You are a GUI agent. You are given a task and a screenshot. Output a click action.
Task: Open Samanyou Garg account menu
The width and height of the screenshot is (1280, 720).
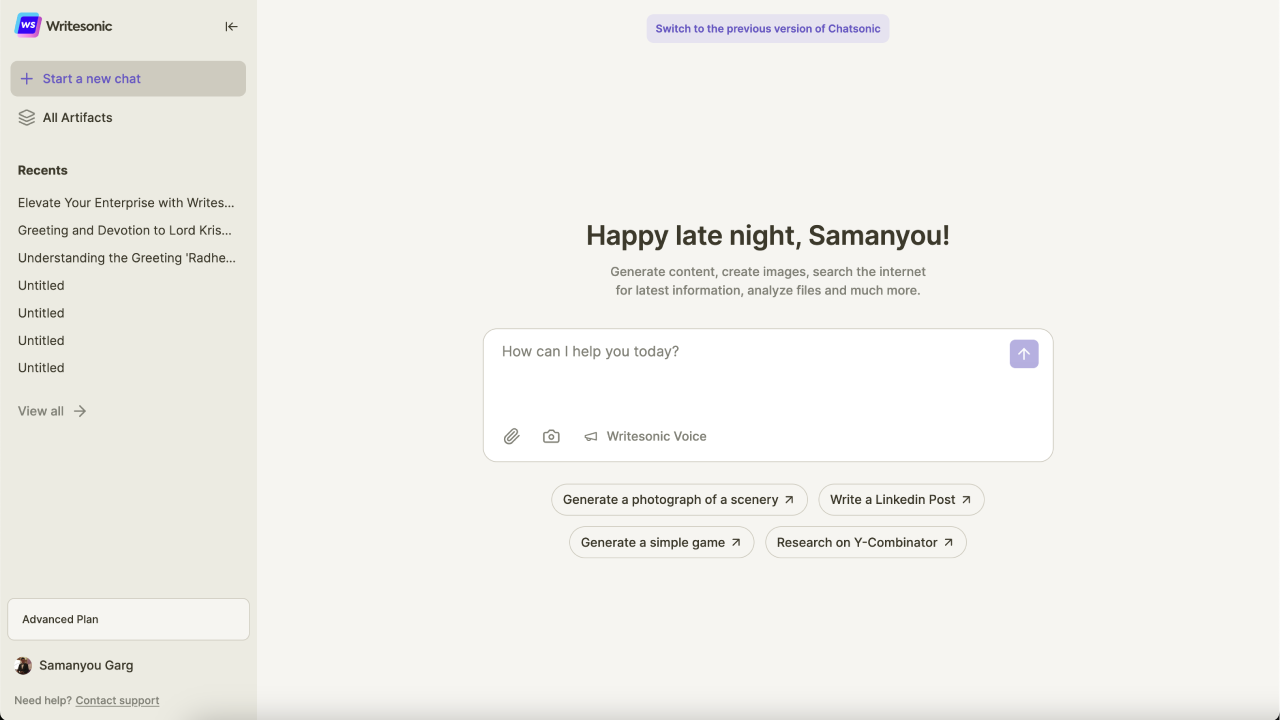point(75,666)
